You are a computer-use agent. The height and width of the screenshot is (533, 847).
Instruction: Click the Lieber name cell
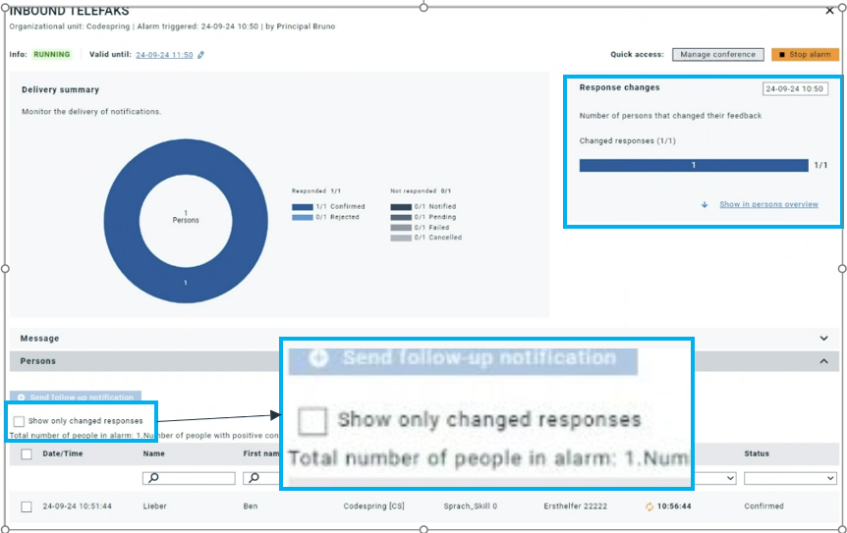click(x=154, y=507)
